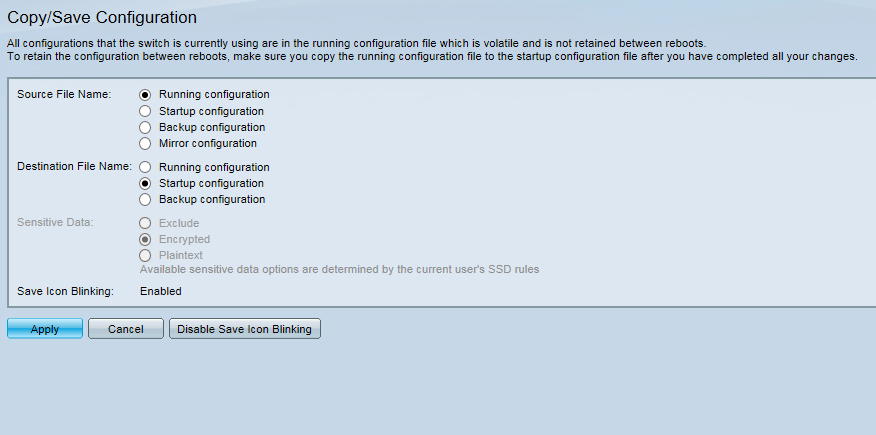Click the Sensitive Data label
The width and height of the screenshot is (876, 435).
[55, 222]
